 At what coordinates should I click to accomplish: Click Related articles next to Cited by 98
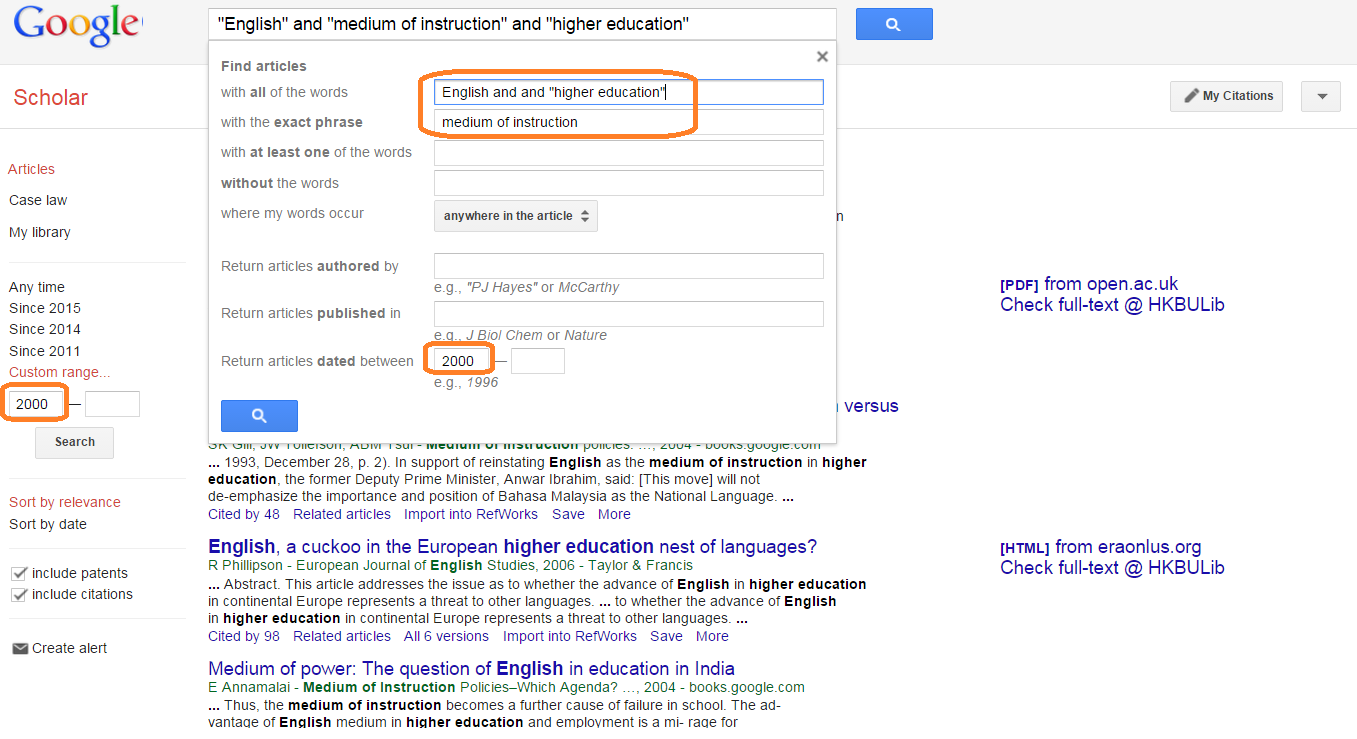point(342,636)
